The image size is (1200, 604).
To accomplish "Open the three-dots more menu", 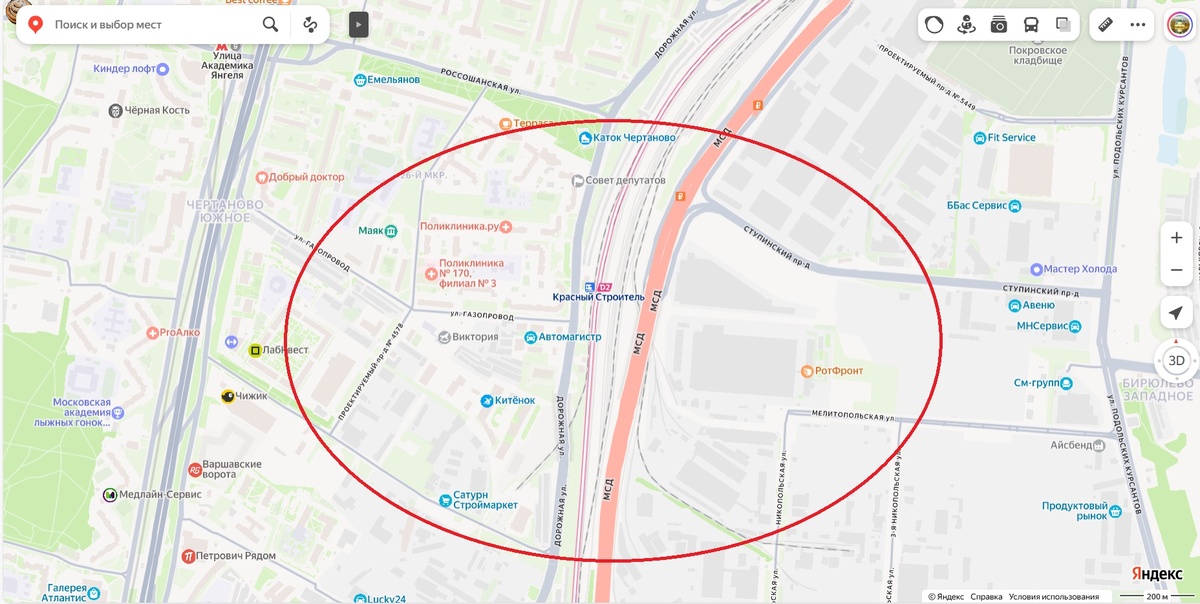I will coord(1138,25).
